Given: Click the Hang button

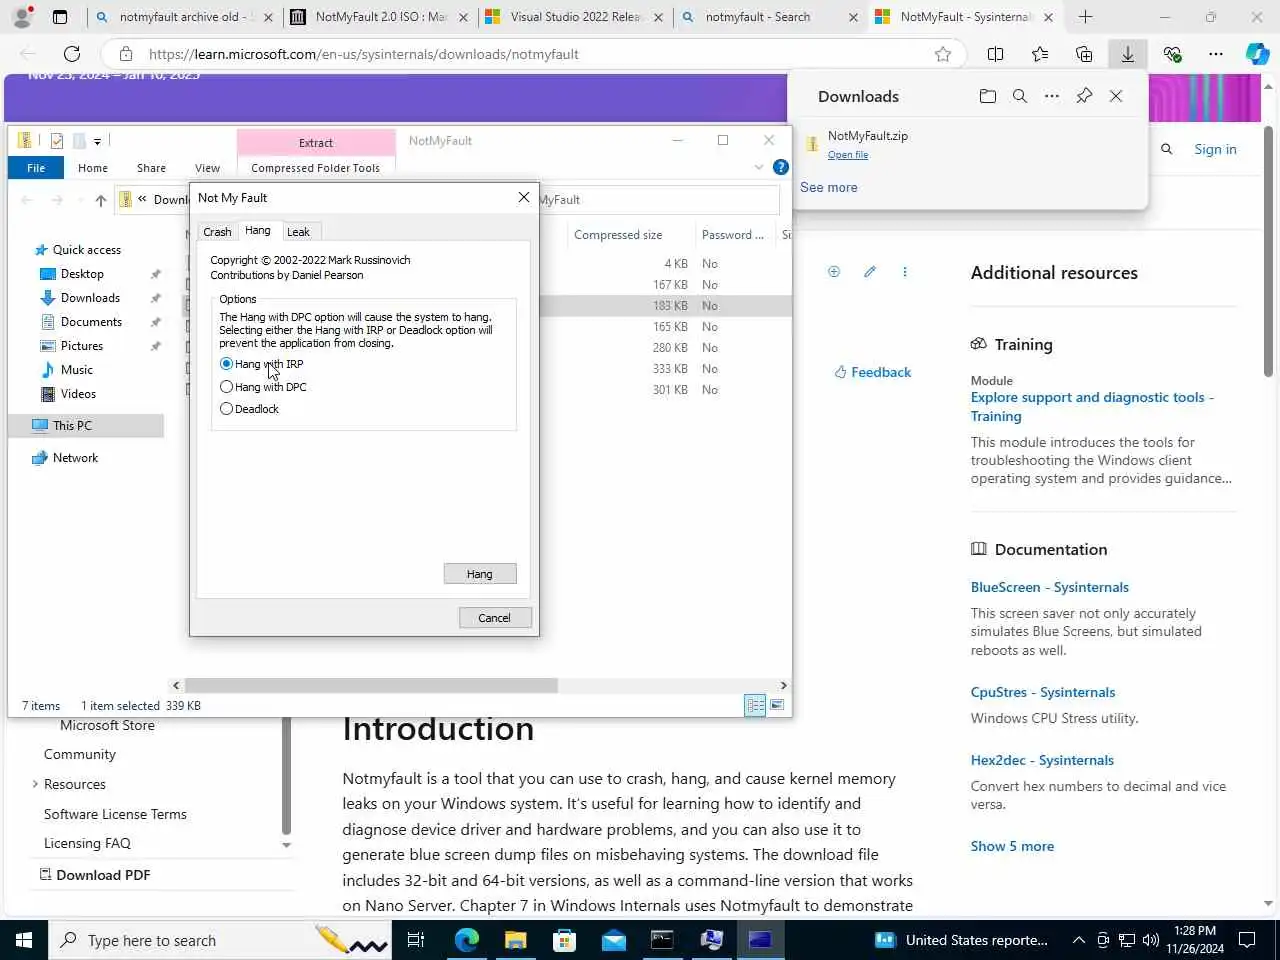Looking at the screenshot, I should click(x=480, y=574).
